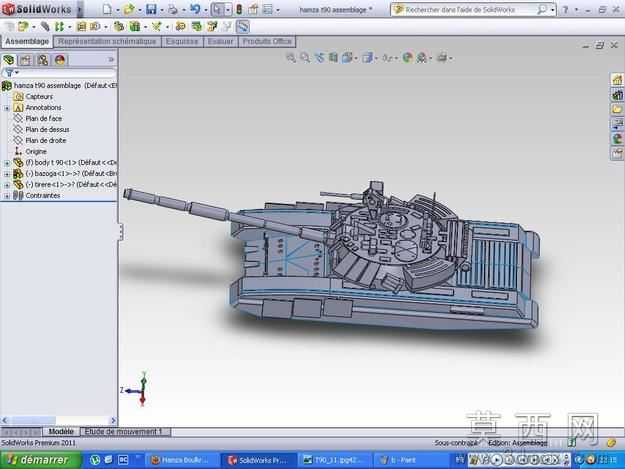The width and height of the screenshot is (625, 469).
Task: Click the Previous View icon
Action: 319,58
